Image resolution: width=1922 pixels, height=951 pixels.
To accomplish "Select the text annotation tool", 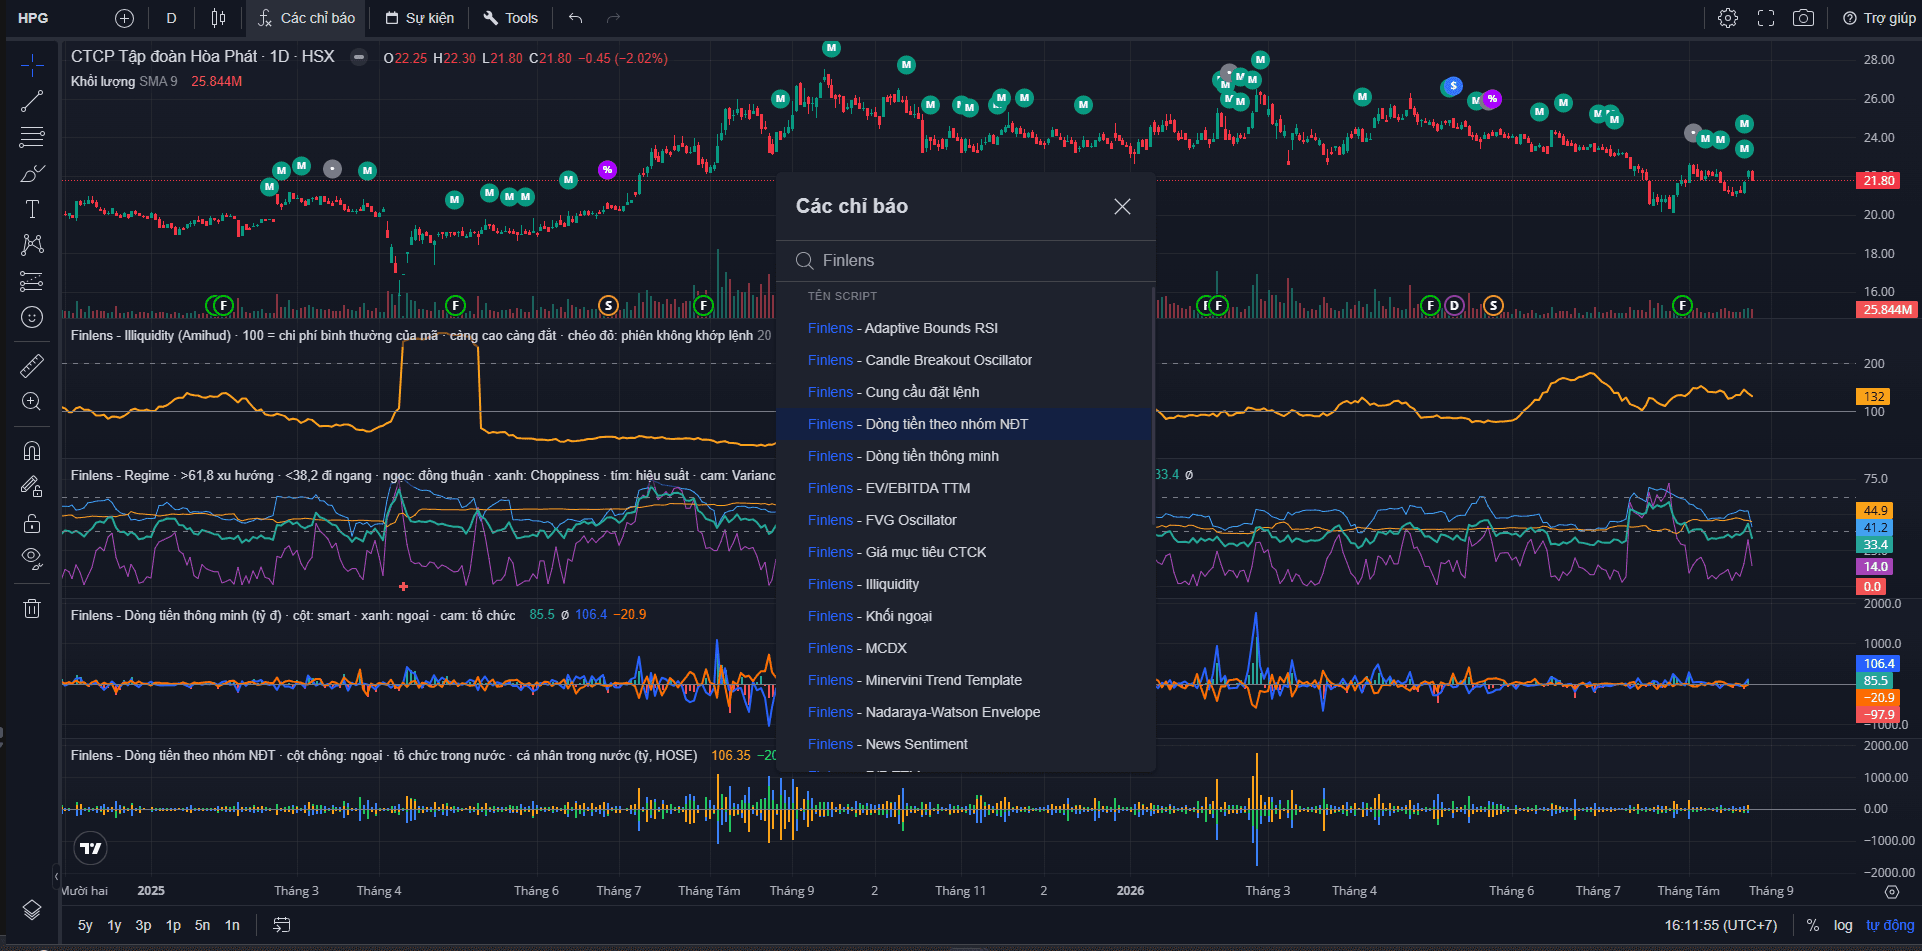I will pyautogui.click(x=32, y=209).
